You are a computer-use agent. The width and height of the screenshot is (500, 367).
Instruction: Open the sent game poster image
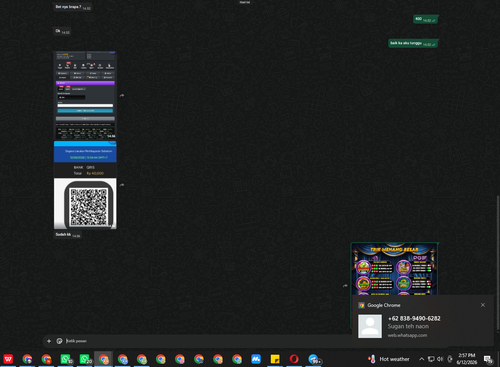(394, 269)
